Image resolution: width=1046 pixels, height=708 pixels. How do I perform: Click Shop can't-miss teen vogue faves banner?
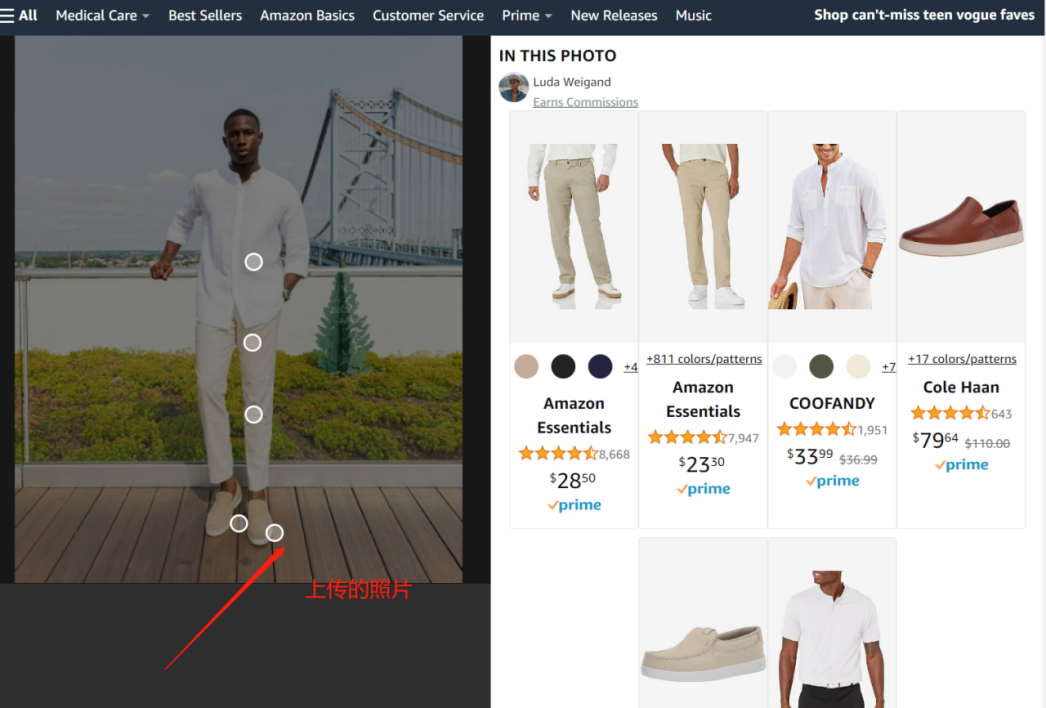pos(924,15)
